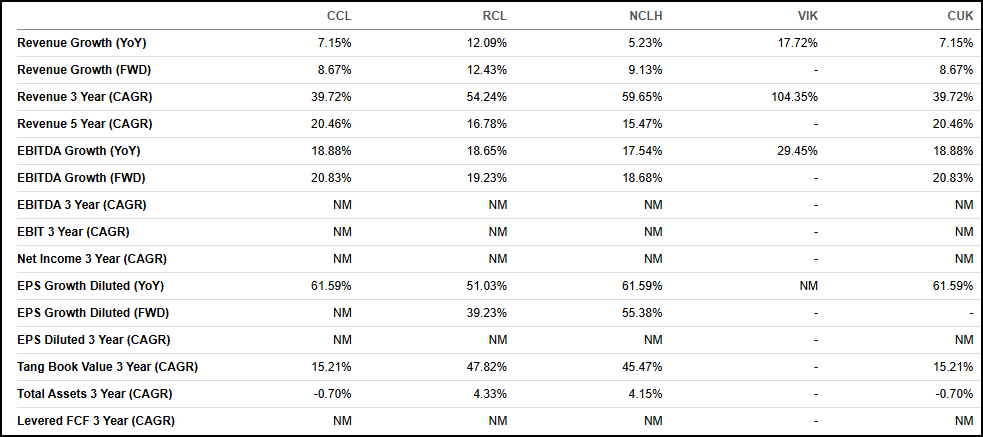Click VIK's 104.35% revenue 3 year value
Viewport: 983px width, 437px height.
[x=795, y=97]
